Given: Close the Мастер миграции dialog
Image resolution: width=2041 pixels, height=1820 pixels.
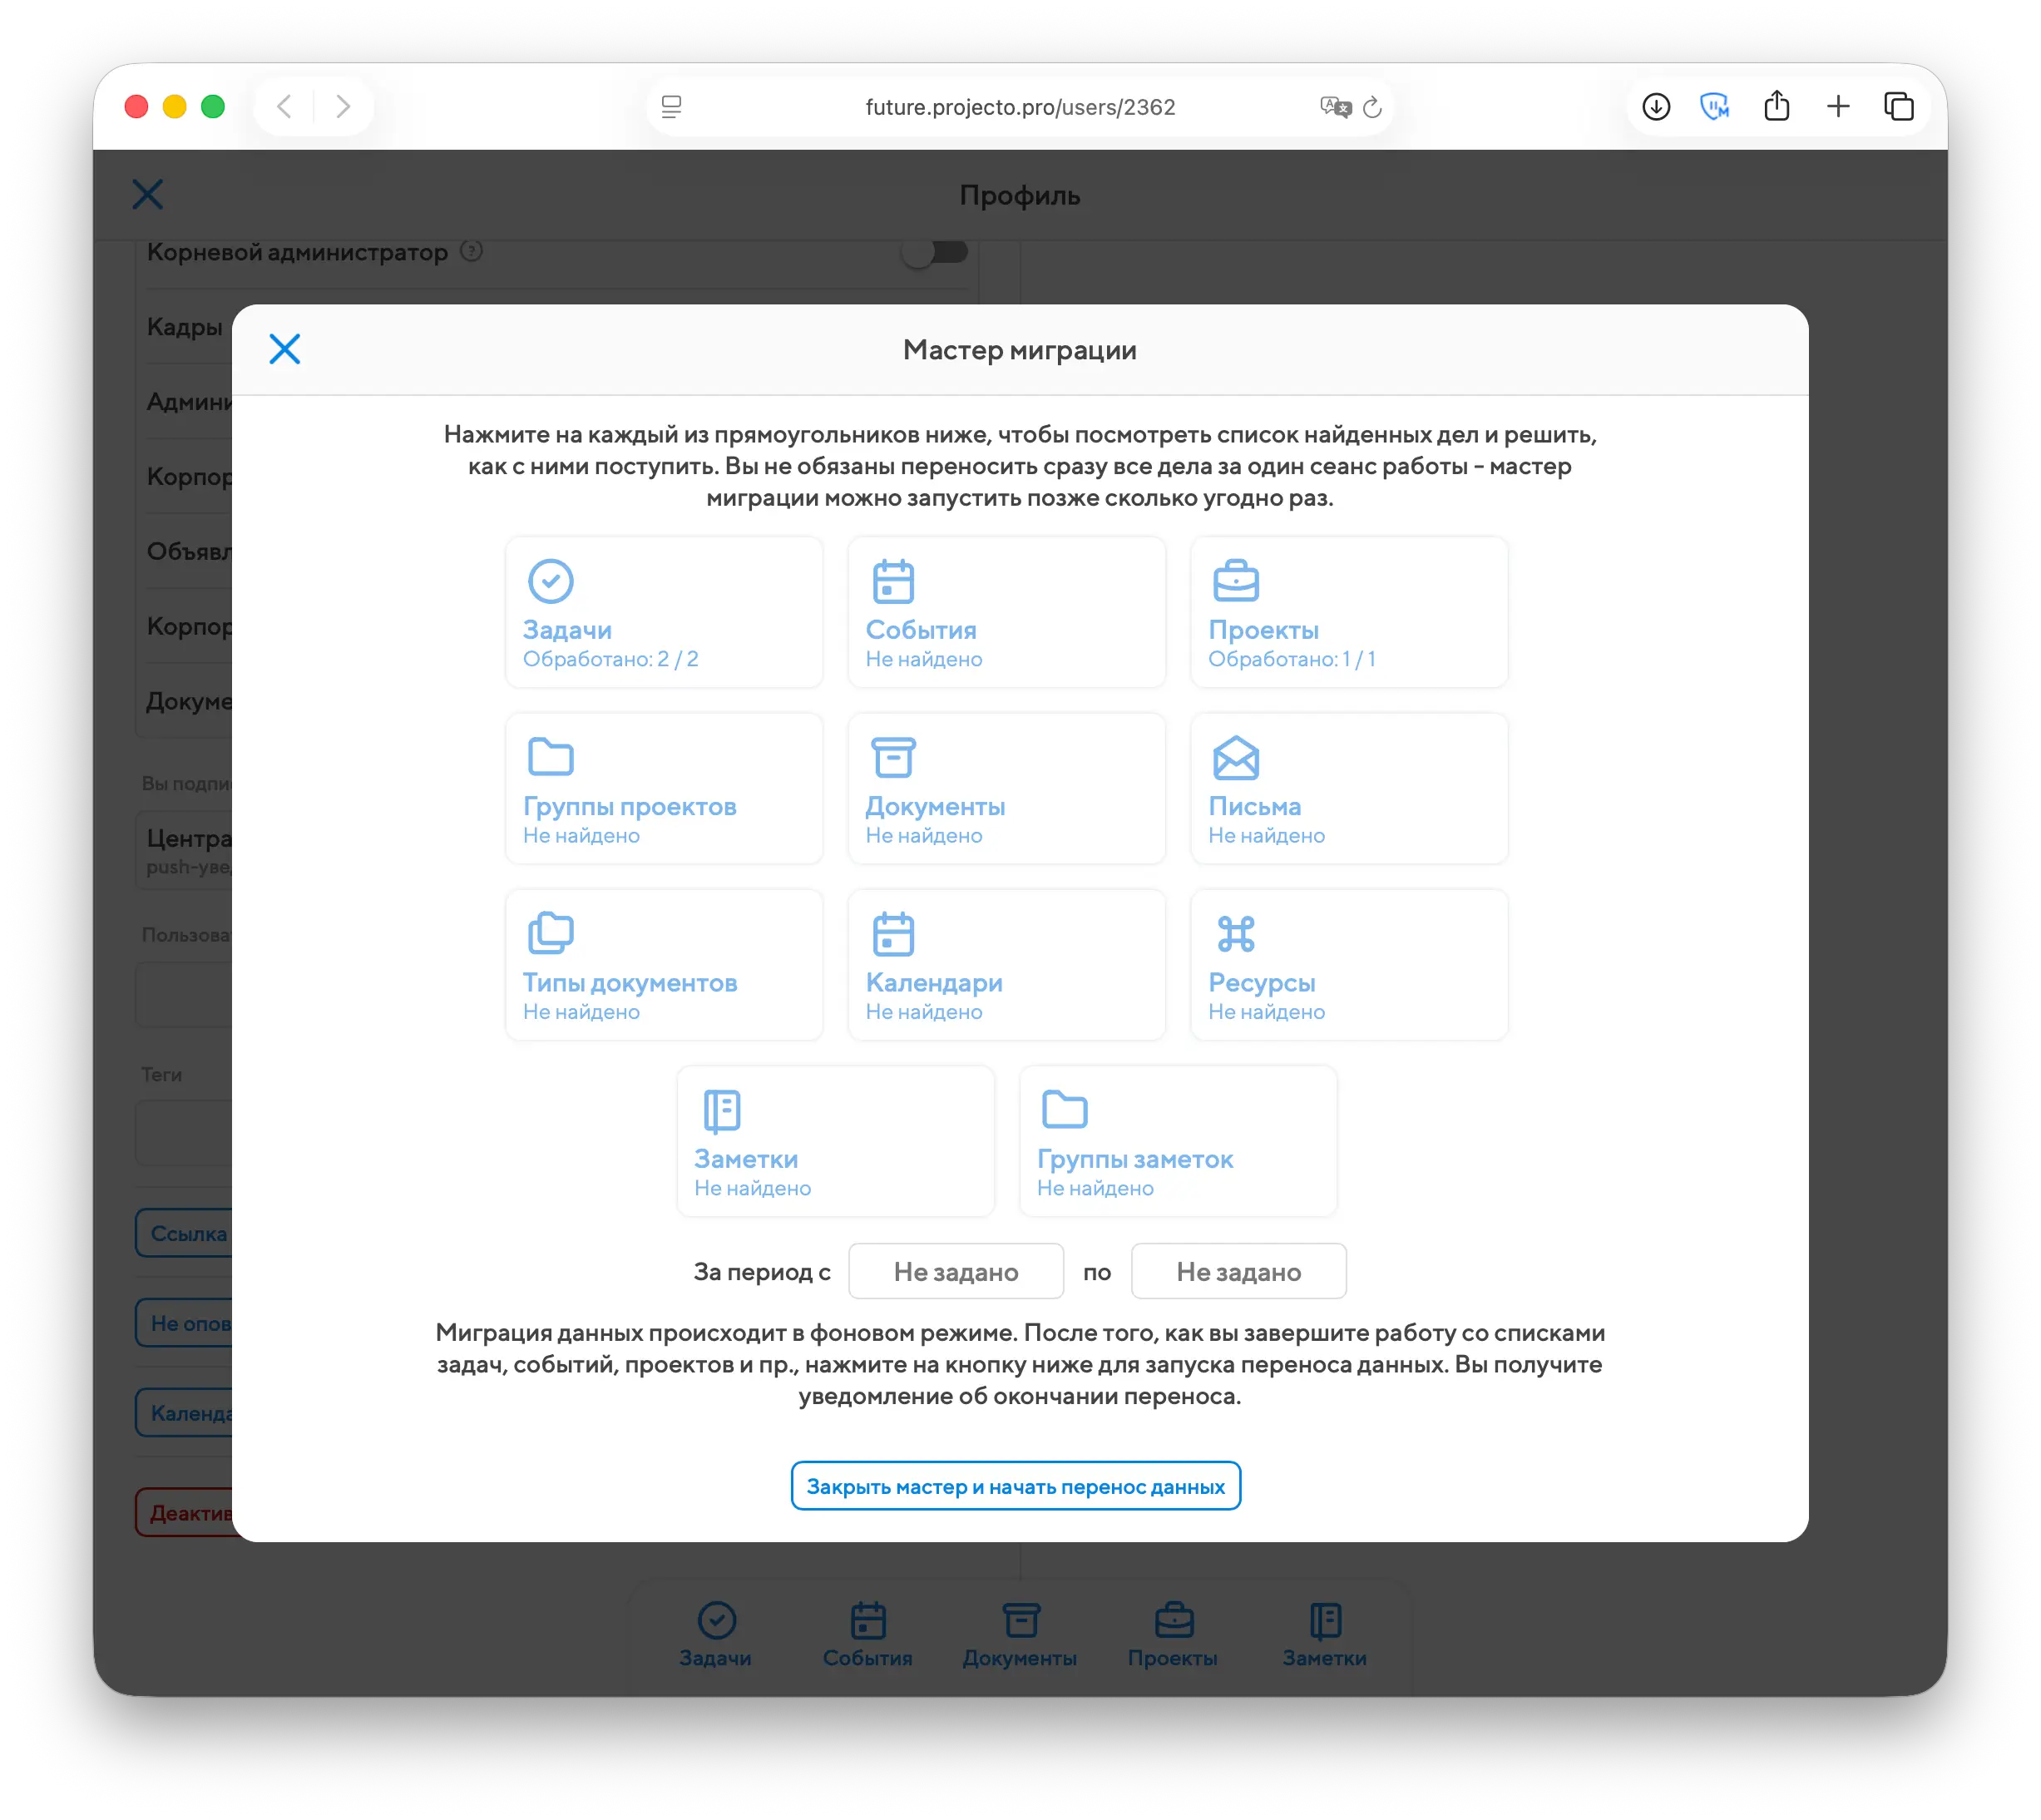Looking at the screenshot, I should [285, 349].
